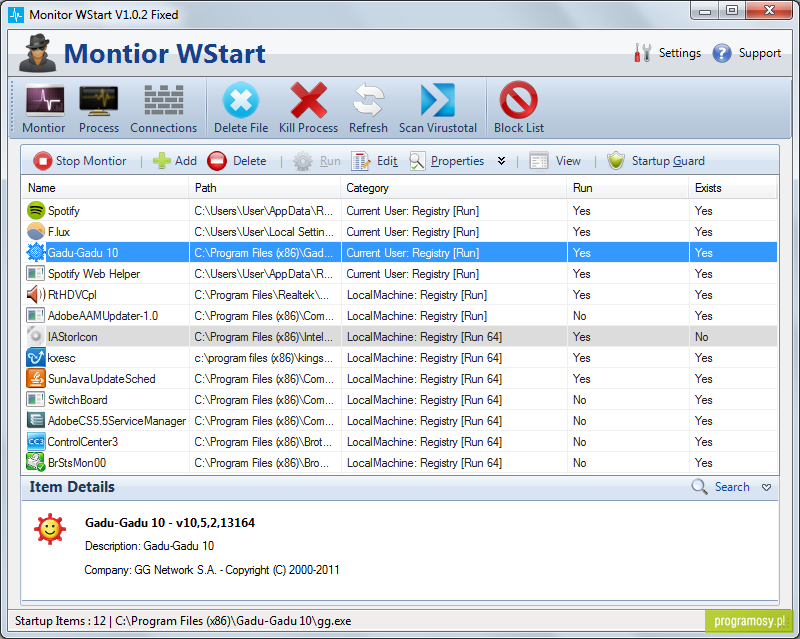Click the Delete File tool

(241, 109)
